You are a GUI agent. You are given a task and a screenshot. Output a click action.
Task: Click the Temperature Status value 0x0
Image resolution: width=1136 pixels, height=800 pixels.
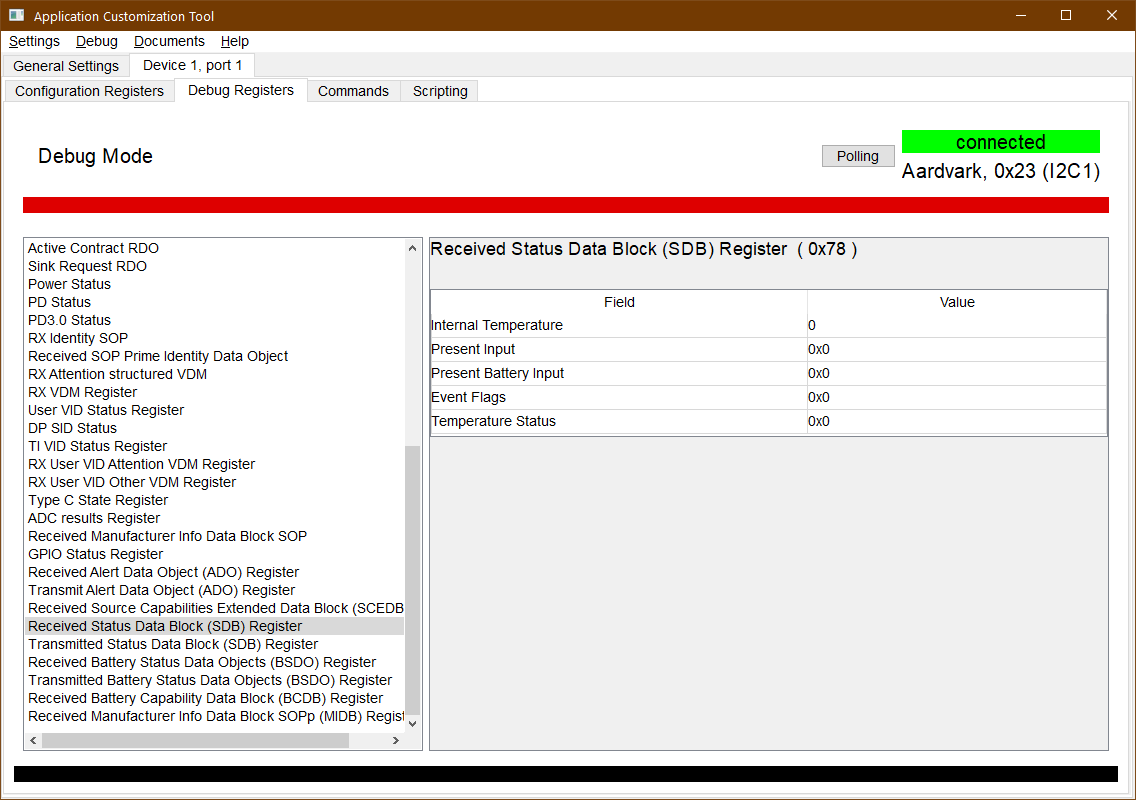pos(957,421)
